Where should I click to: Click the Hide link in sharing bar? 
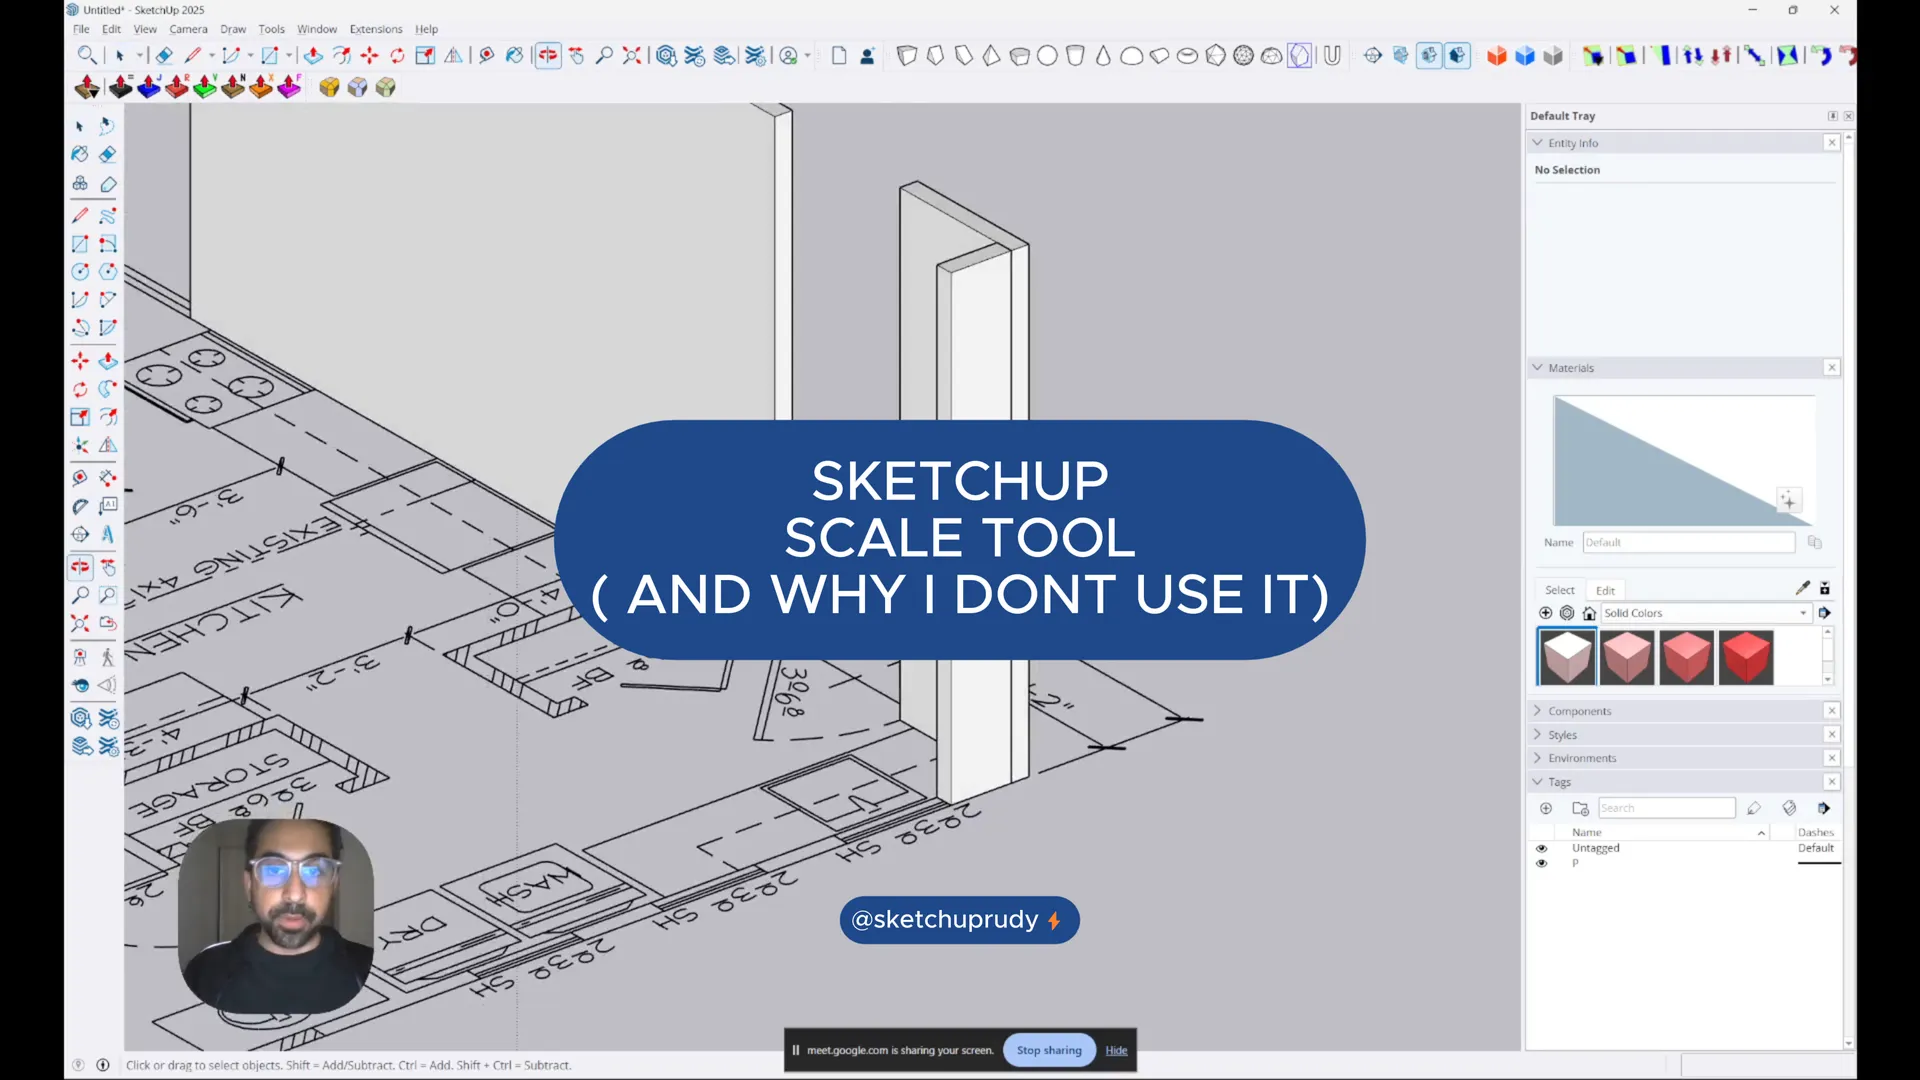click(1116, 1050)
